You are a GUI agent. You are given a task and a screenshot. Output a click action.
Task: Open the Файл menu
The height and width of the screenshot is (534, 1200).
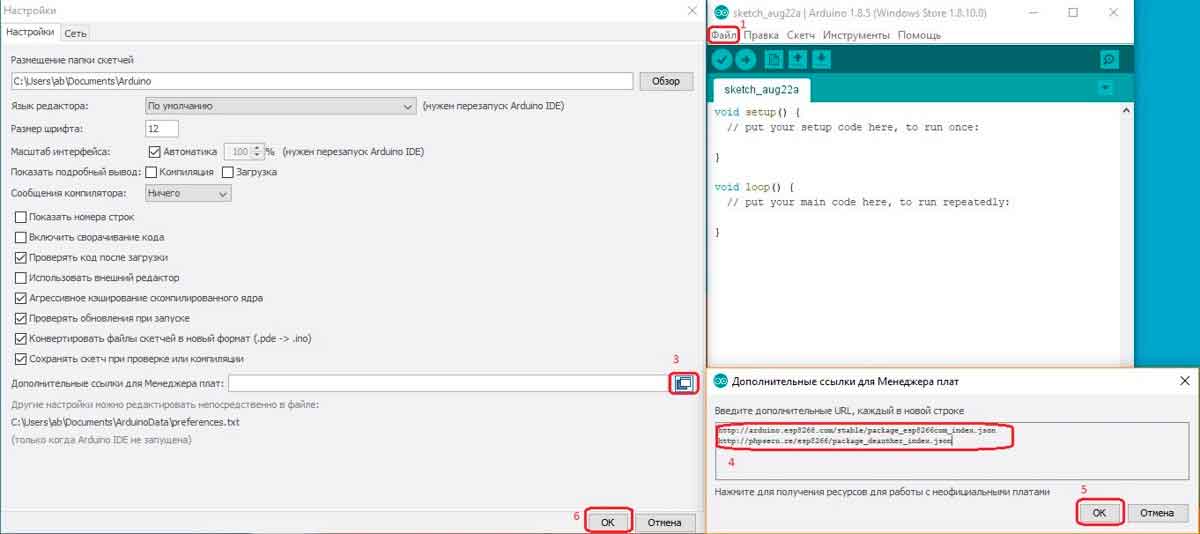[x=724, y=35]
